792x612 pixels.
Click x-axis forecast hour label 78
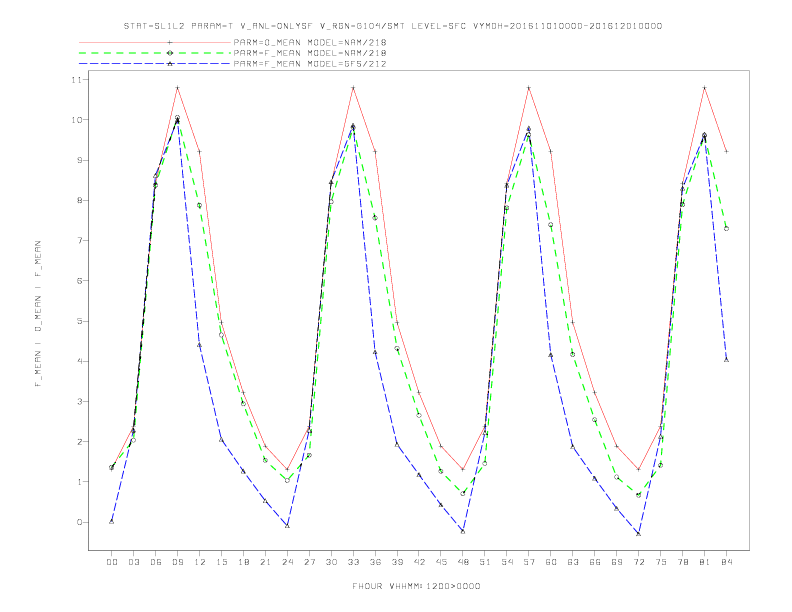pos(683,562)
